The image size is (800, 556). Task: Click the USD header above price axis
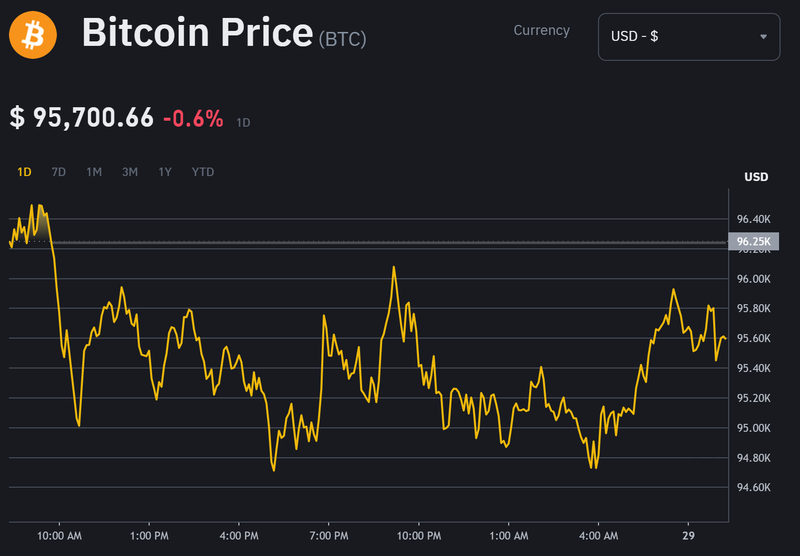756,177
